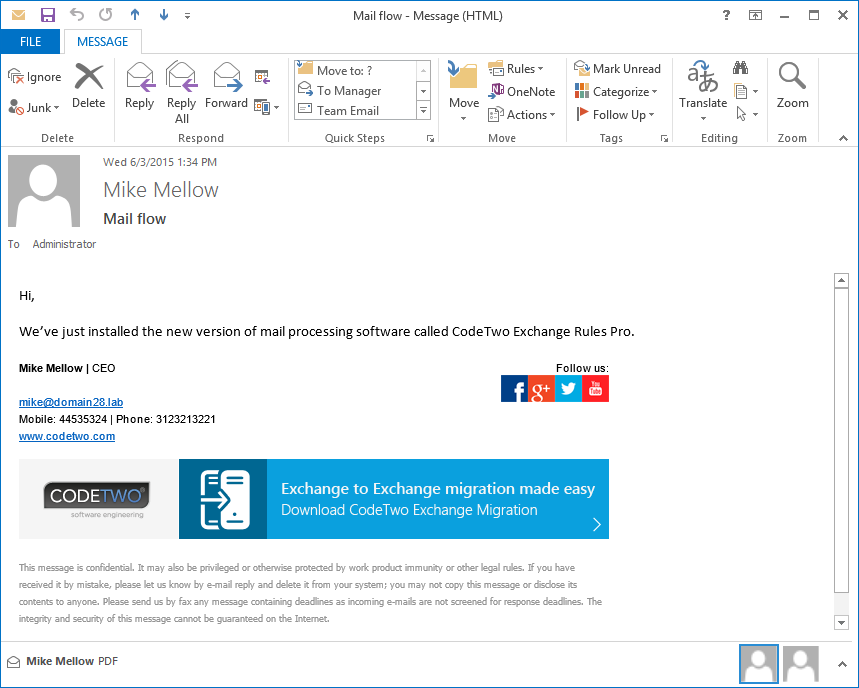Expand the Quick Steps gallery
859x688 pixels.
423,111
